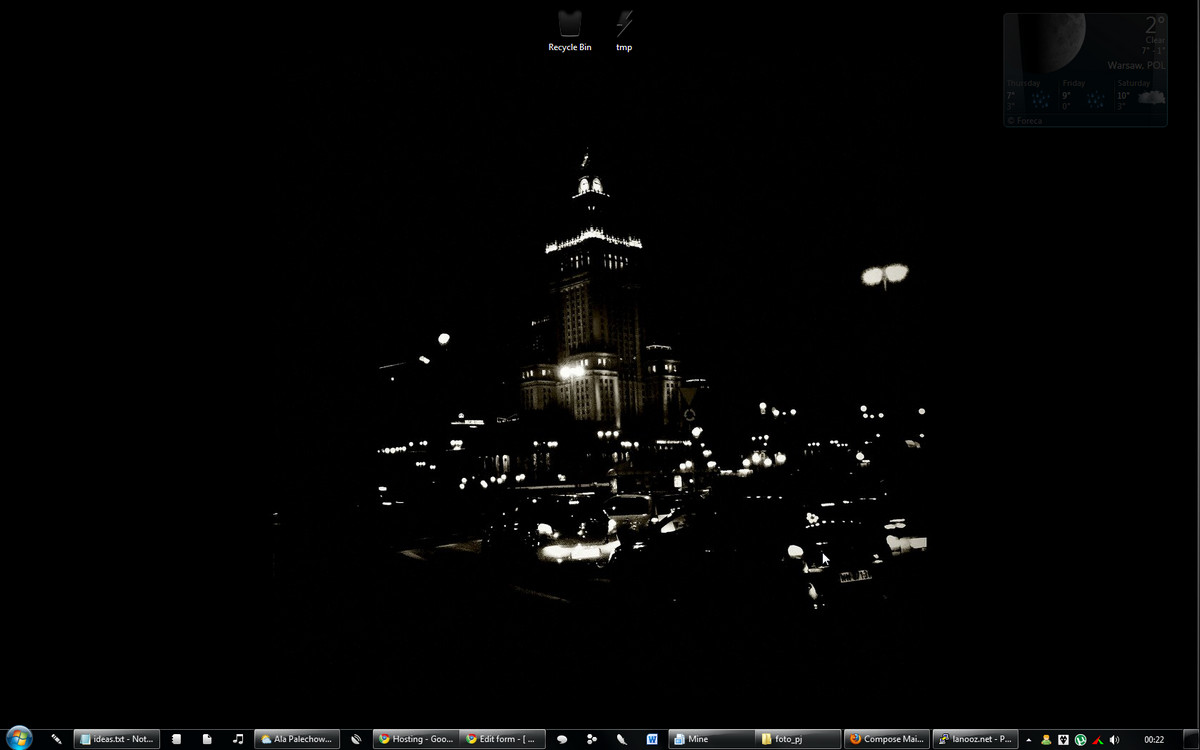1200x750 pixels.
Task: Switch to the foto_pj folder window
Action: [796, 739]
